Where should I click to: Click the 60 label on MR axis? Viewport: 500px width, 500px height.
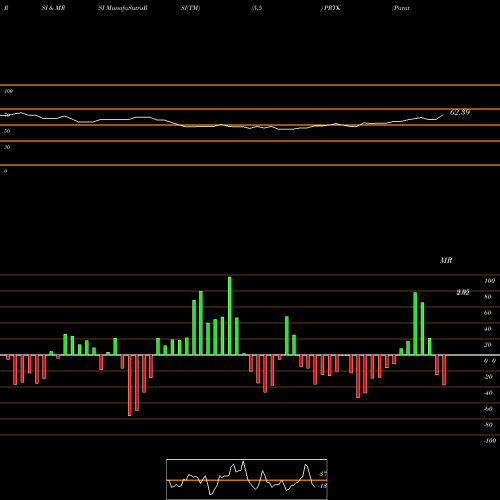pos(488,313)
